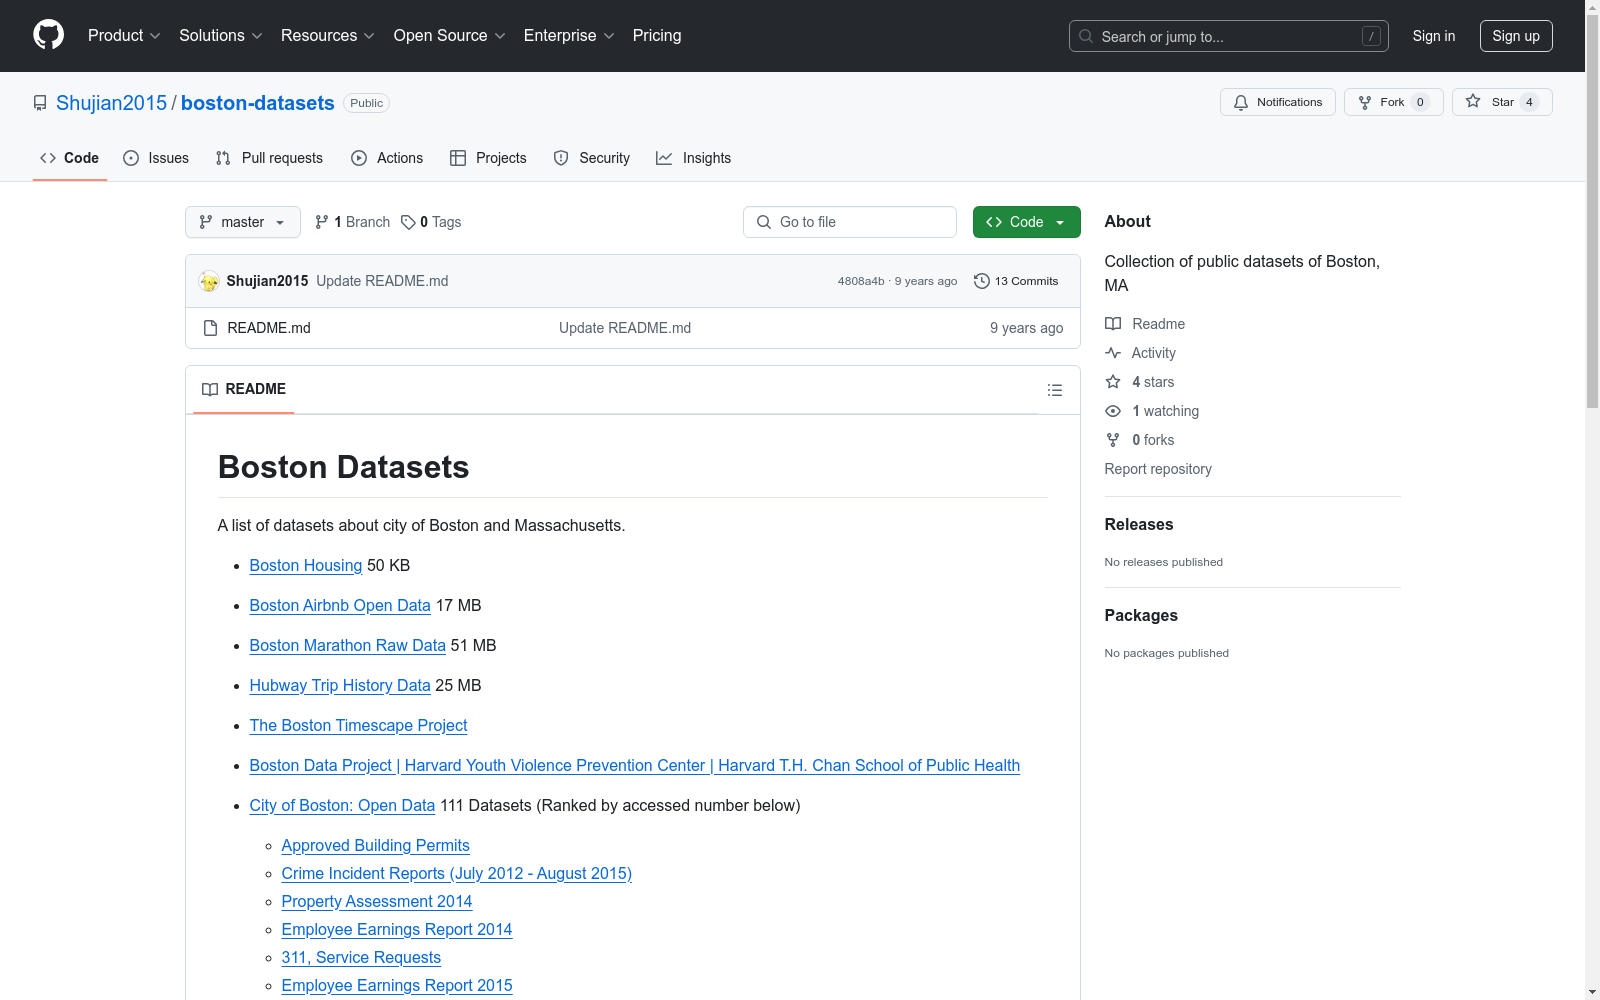Open Approved Building Permits link

click(x=376, y=845)
